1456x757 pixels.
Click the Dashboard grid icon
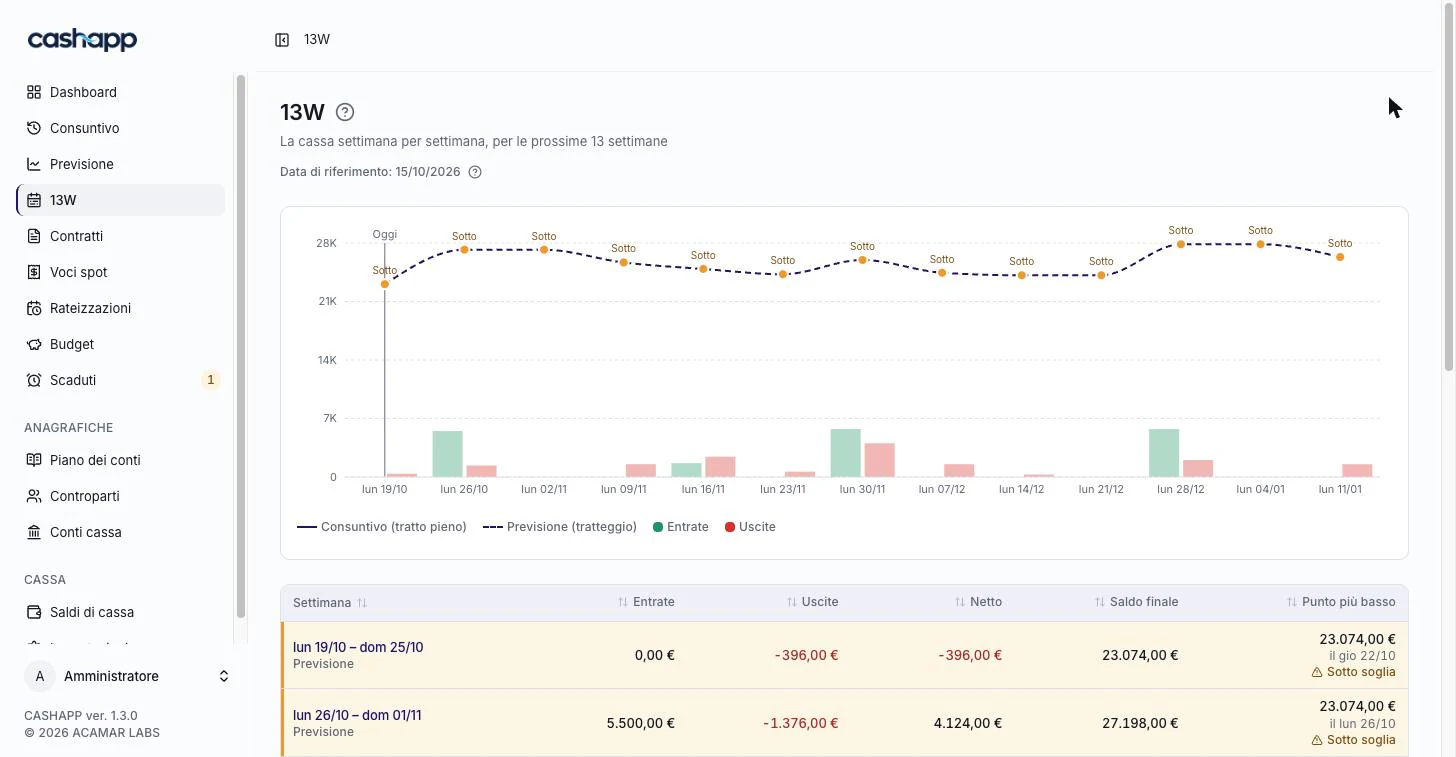[x=34, y=92]
